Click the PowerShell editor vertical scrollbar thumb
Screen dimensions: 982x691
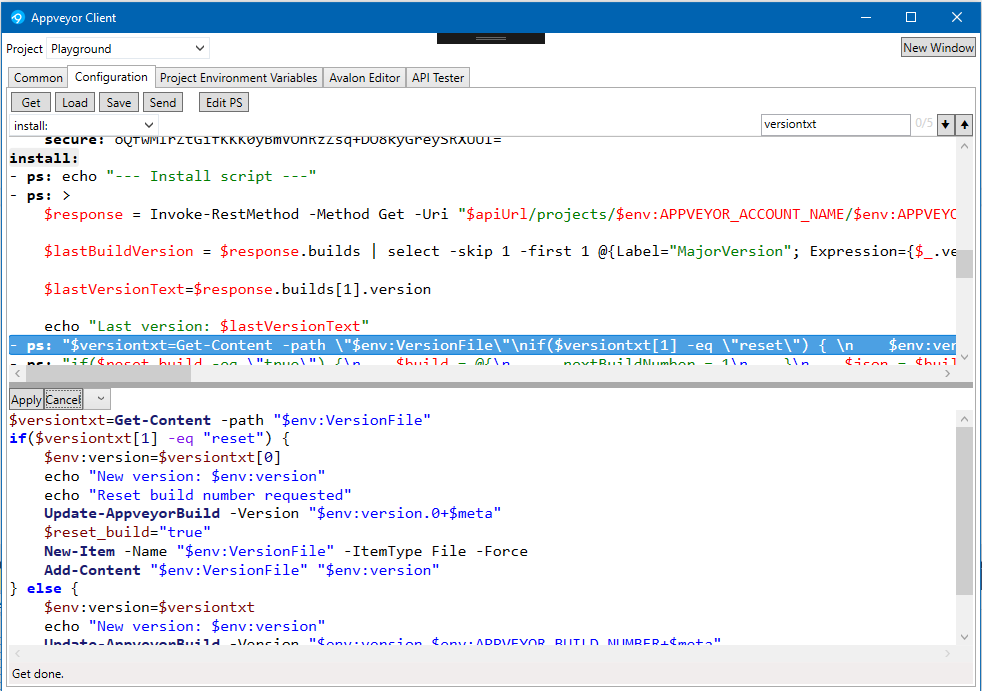click(964, 510)
